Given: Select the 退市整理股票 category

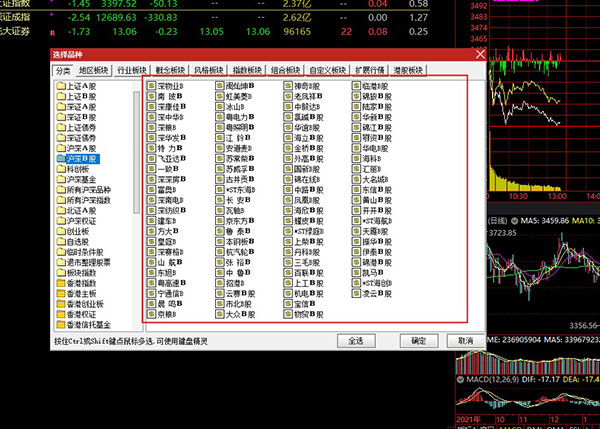Looking at the screenshot, I should [88, 262].
